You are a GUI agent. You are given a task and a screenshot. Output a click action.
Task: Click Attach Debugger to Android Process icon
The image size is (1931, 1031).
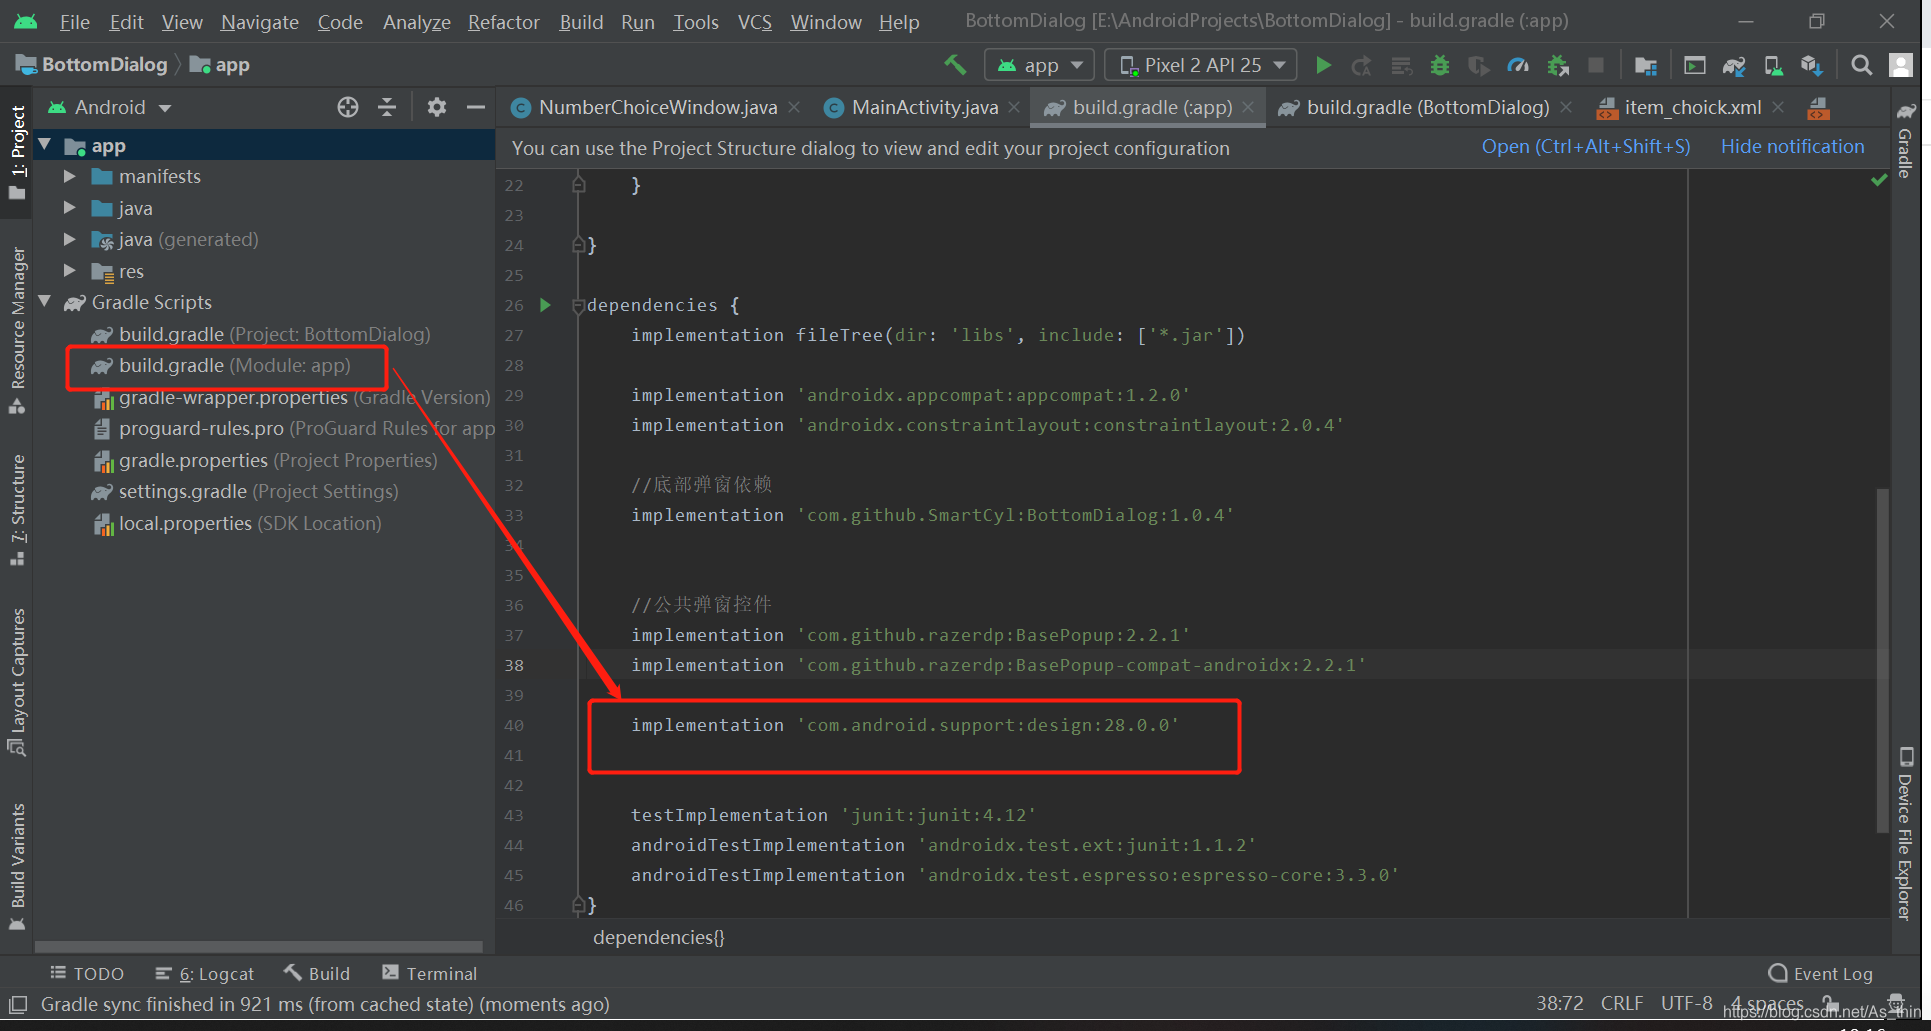coord(1557,66)
